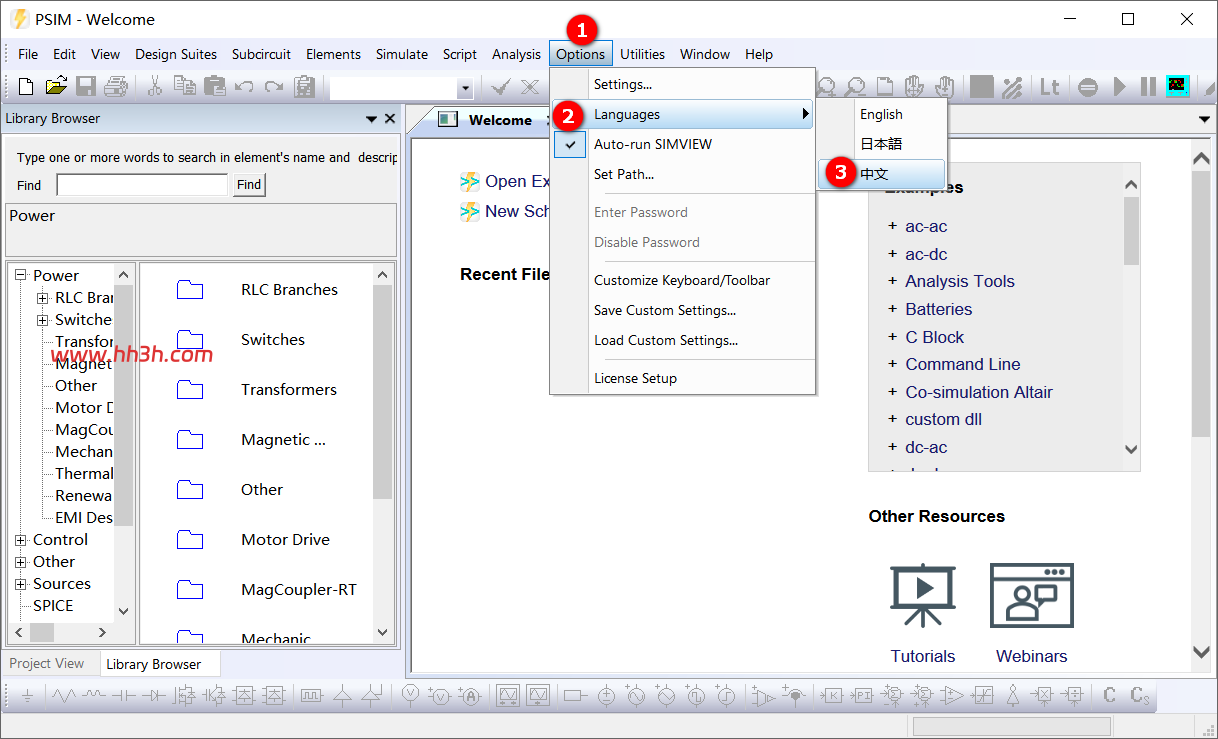Expand the Languages submenu

682,114
